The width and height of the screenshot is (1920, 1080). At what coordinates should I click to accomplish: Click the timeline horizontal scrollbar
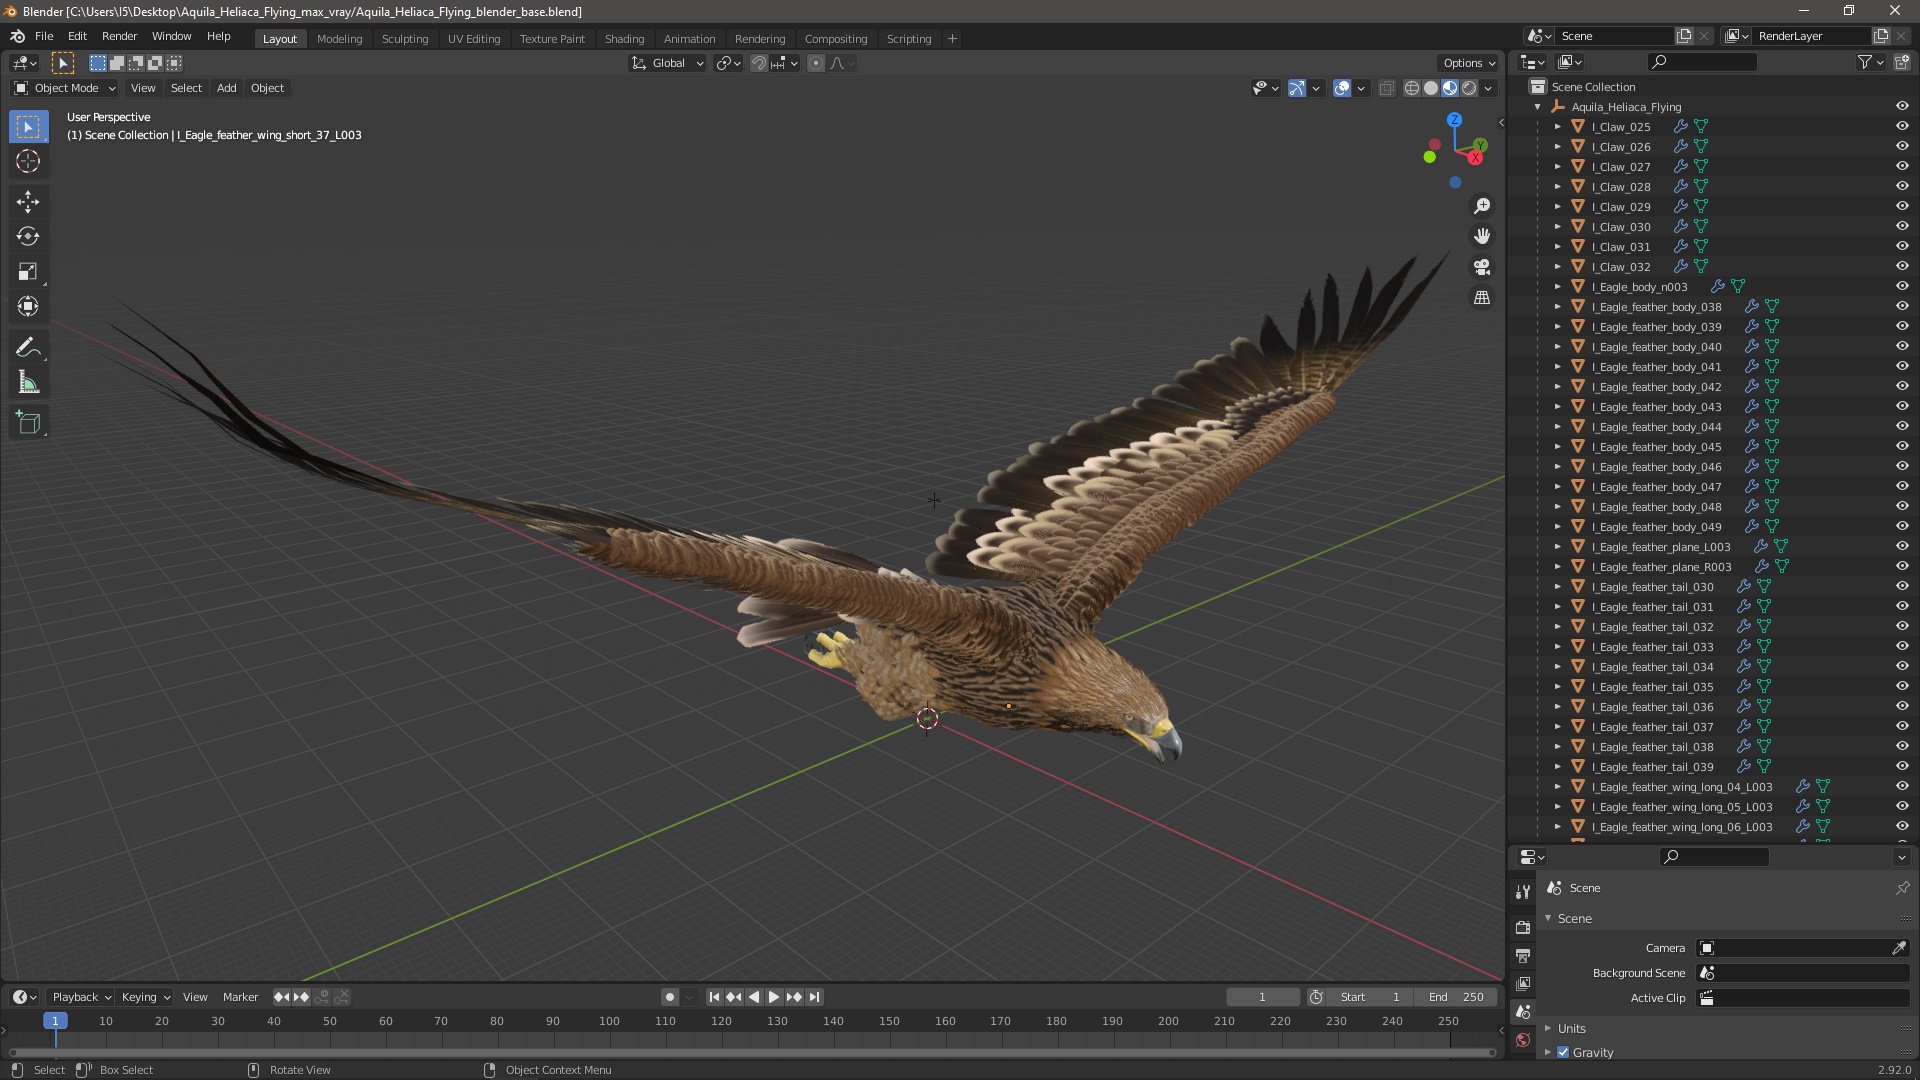(752, 1052)
